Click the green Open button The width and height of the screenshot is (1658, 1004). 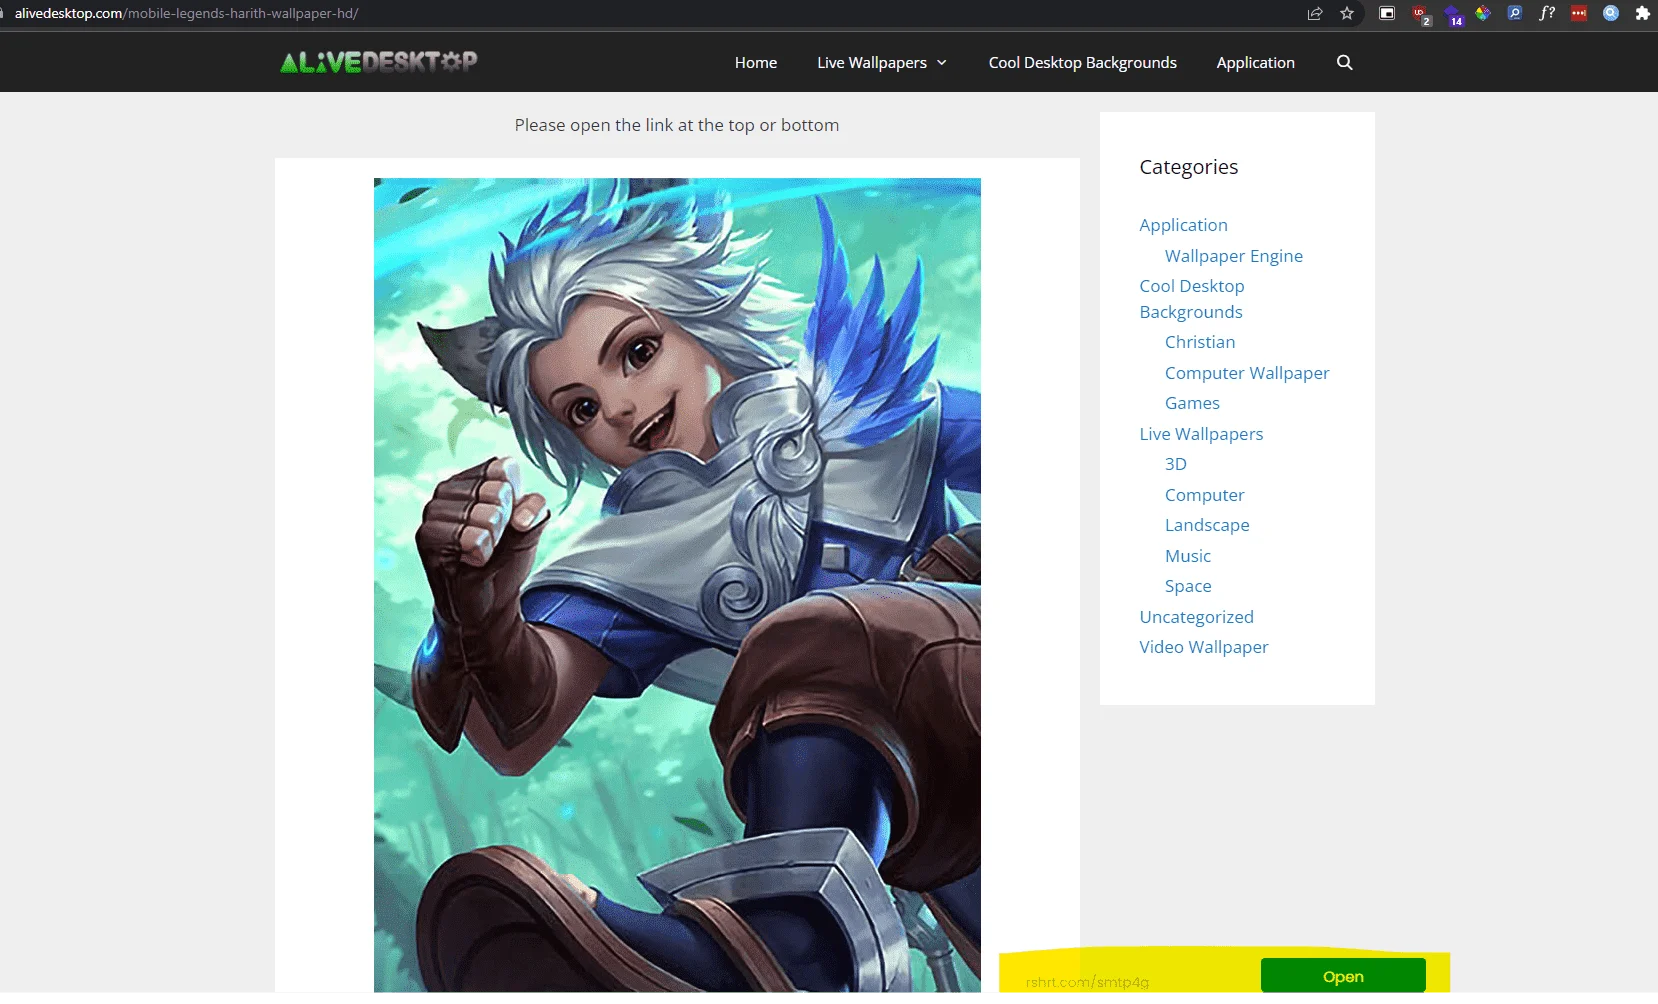click(1343, 976)
